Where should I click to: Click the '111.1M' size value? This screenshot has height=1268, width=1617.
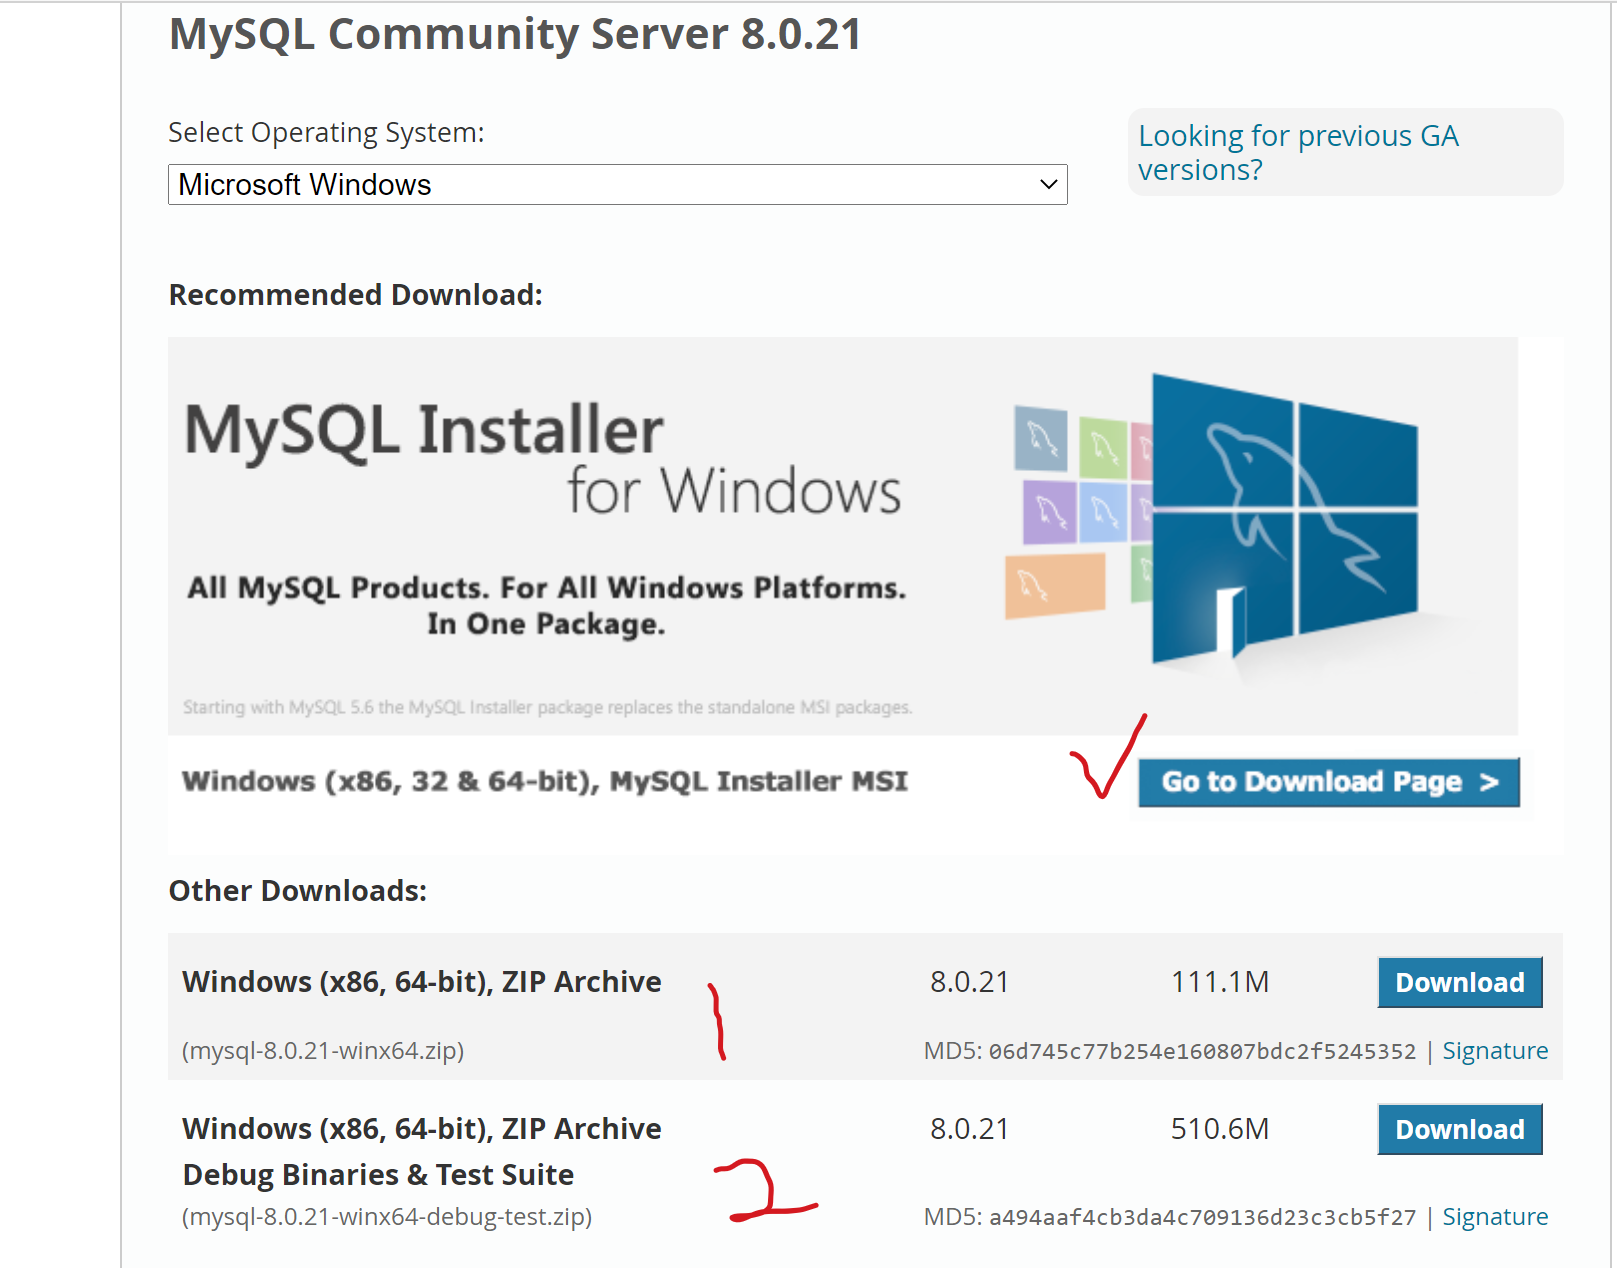tap(1220, 982)
